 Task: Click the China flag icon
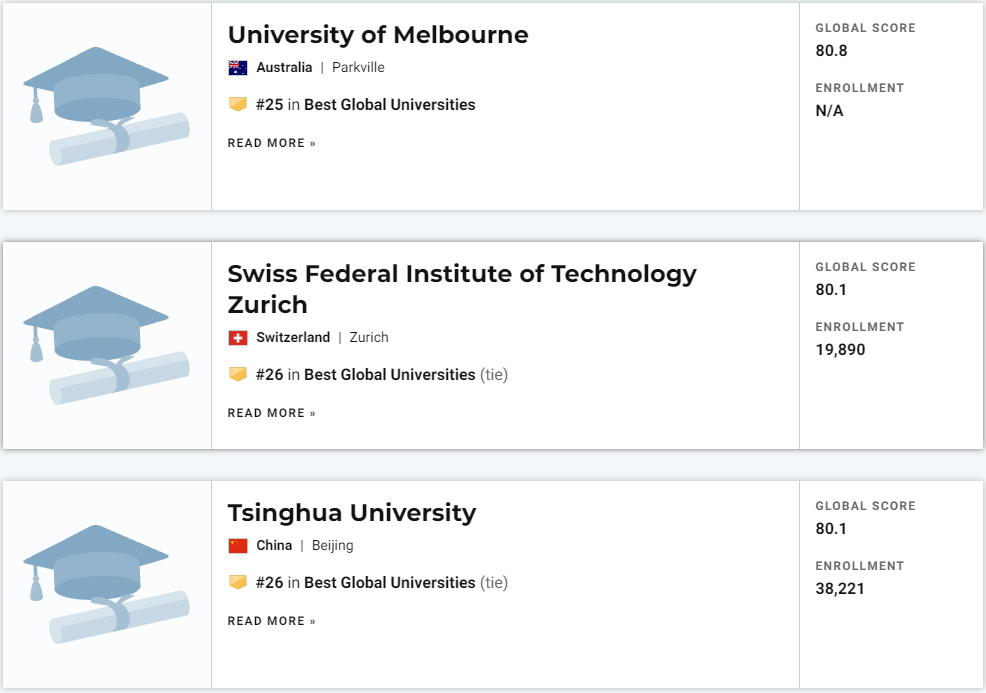point(237,546)
